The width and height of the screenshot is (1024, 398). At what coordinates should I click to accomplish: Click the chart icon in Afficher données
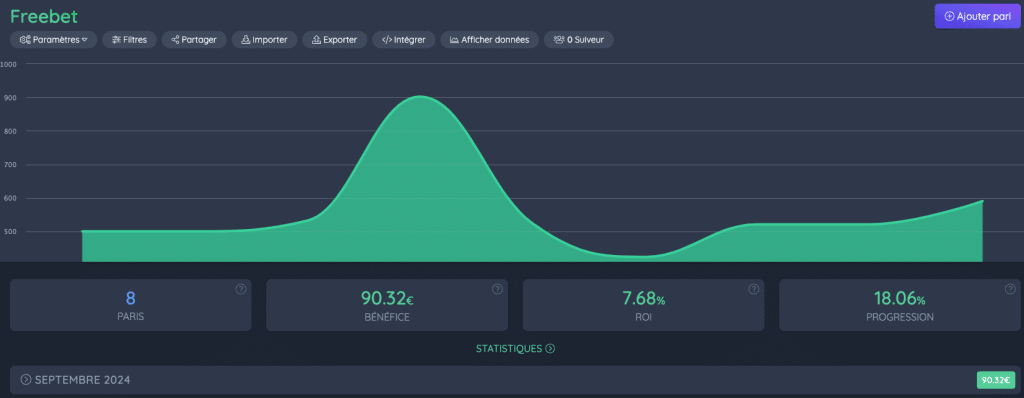[x=454, y=40]
